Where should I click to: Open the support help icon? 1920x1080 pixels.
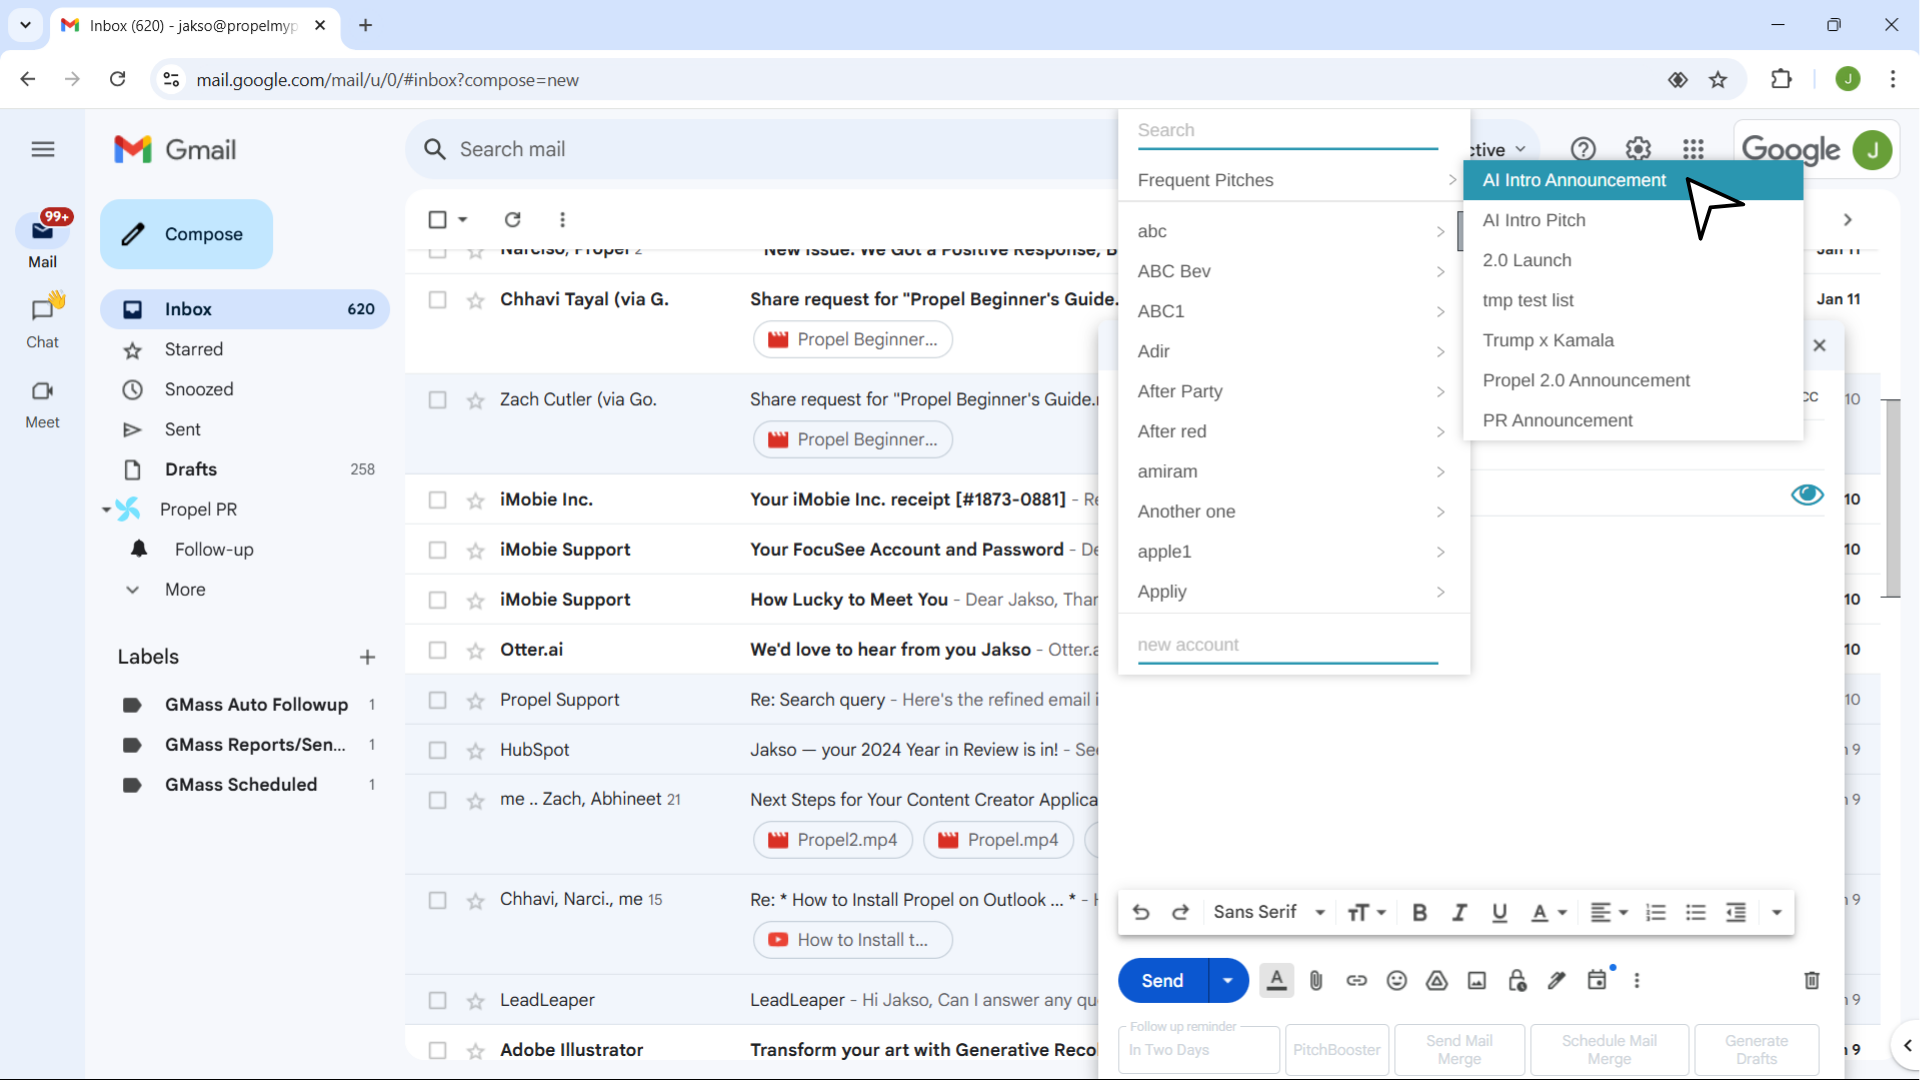[1583, 150]
